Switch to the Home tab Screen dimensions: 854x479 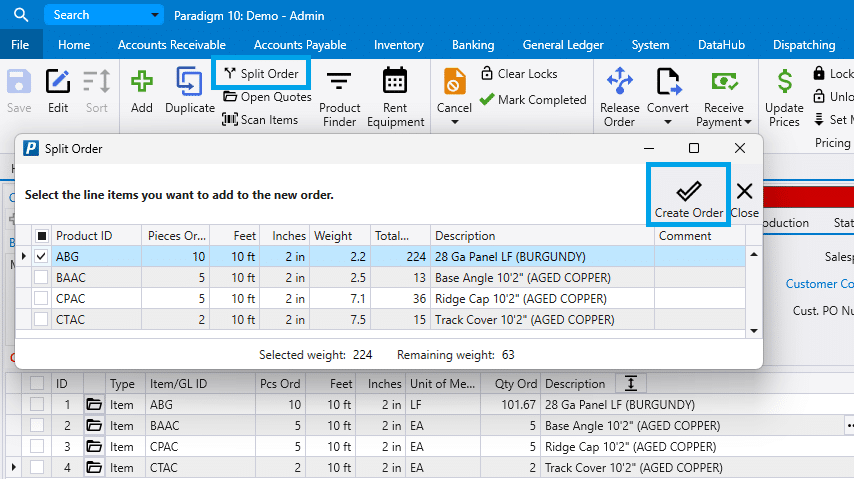(x=74, y=45)
